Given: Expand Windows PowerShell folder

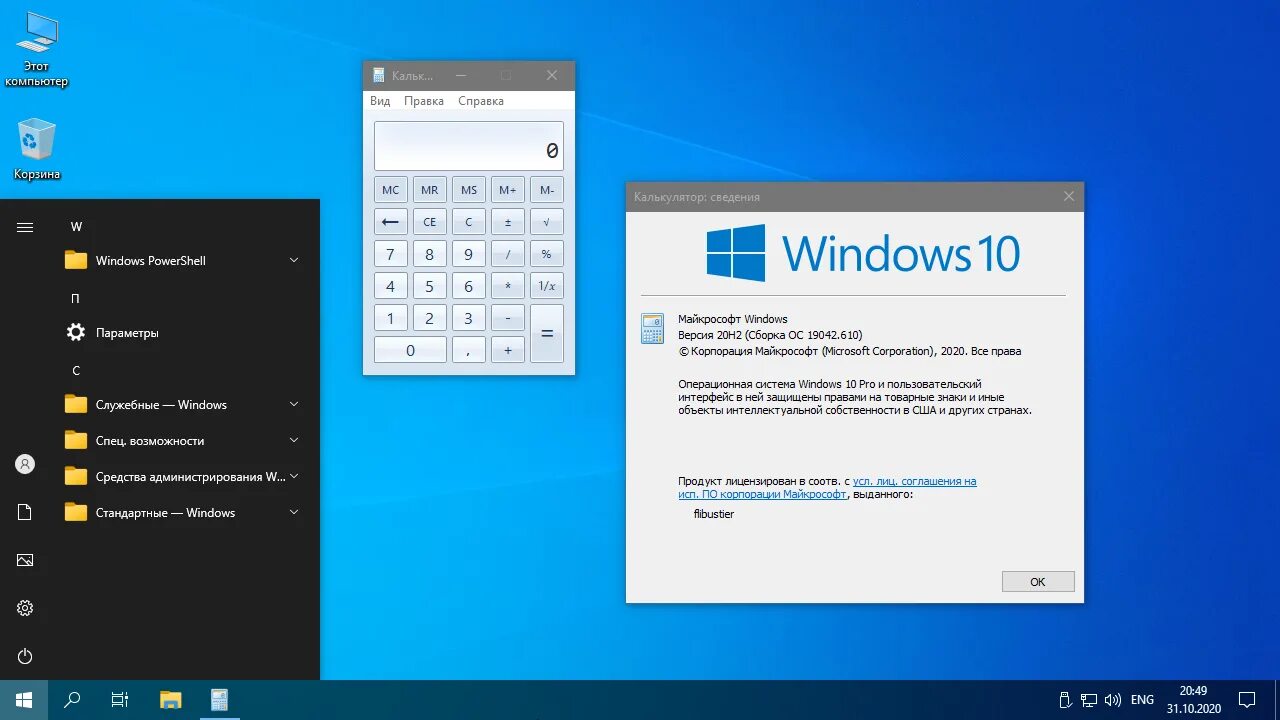Looking at the screenshot, I should point(180,260).
